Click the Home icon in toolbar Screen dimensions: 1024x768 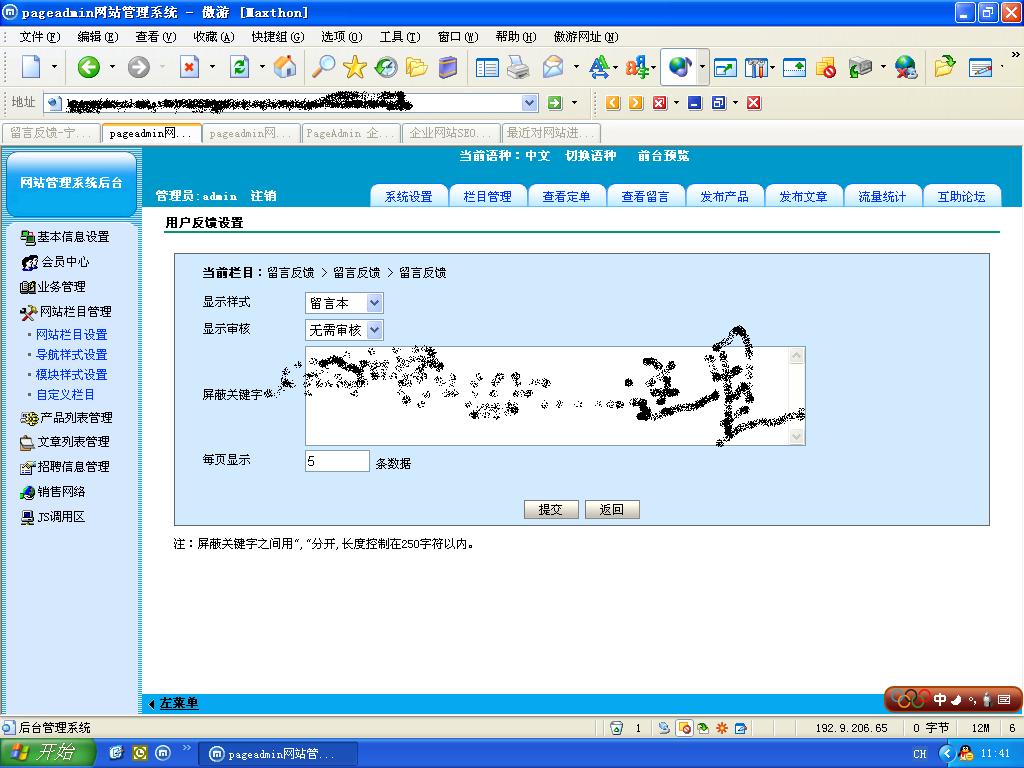click(285, 67)
